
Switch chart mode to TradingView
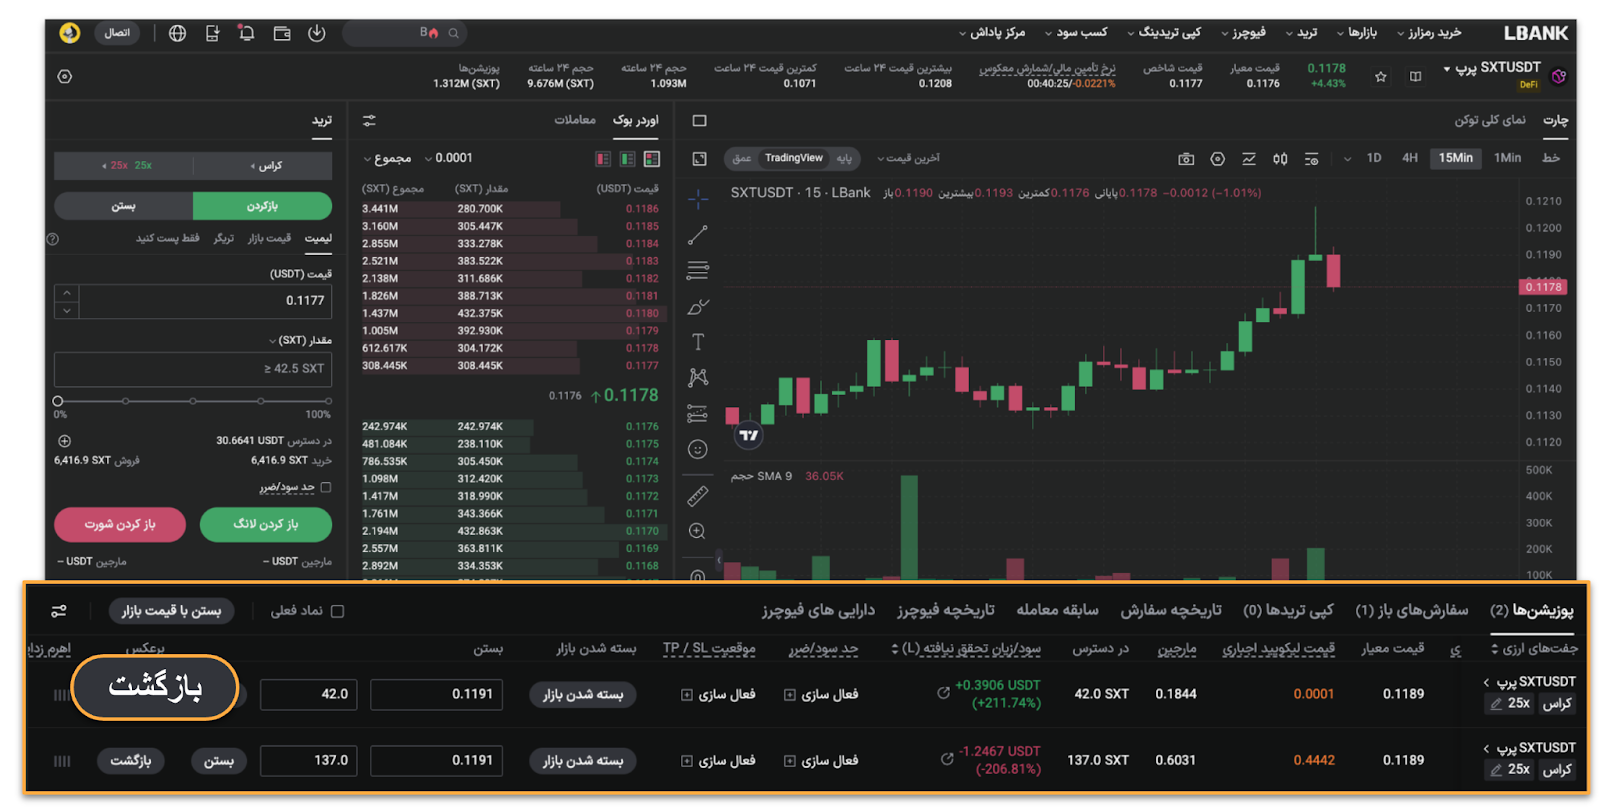[x=793, y=158]
